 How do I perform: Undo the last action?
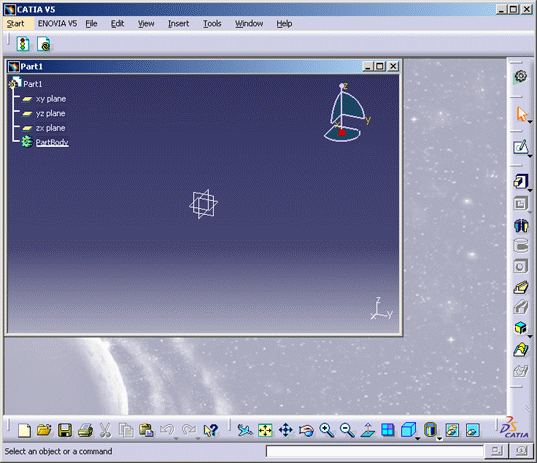tap(167, 430)
